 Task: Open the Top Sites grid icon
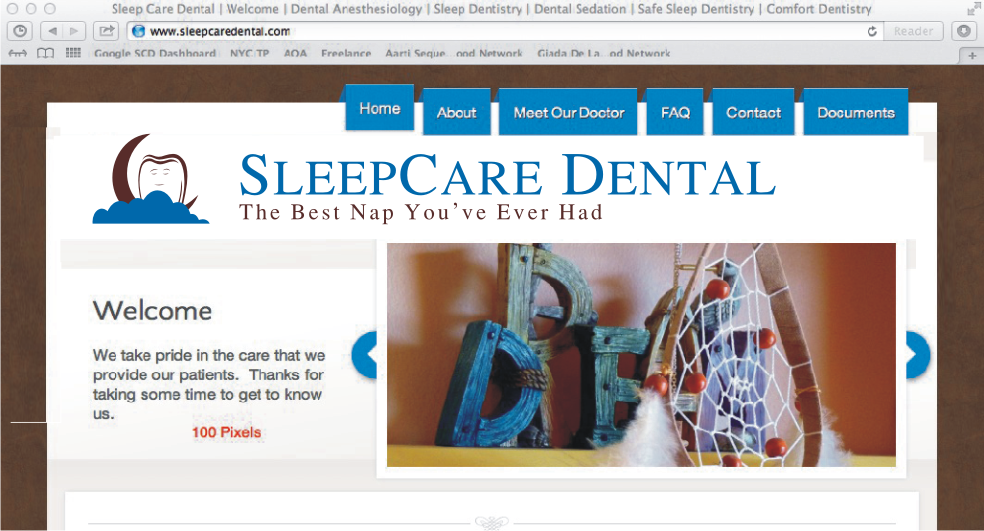point(73,53)
